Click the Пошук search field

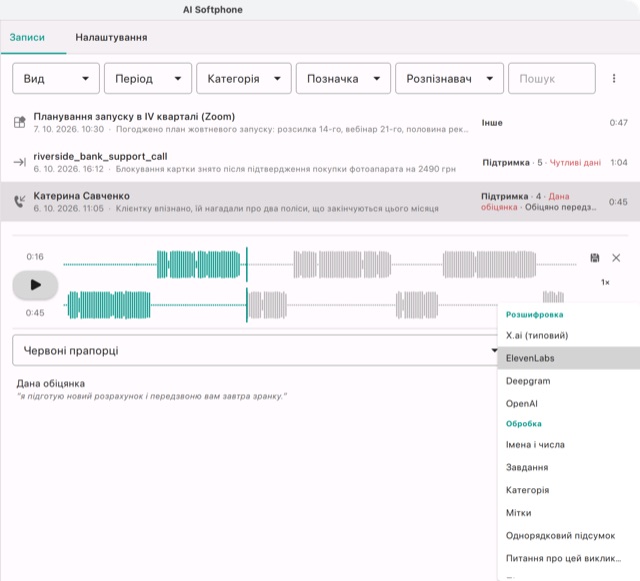click(552, 78)
